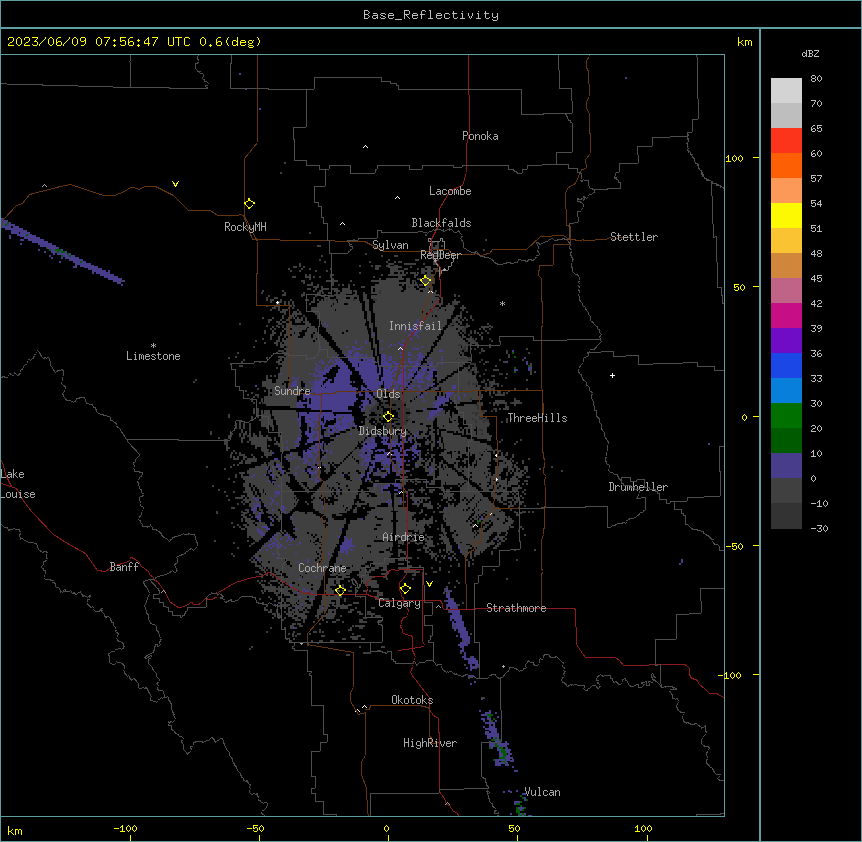862x842 pixels.
Task: Click the Vulcan city label
Action: (542, 792)
